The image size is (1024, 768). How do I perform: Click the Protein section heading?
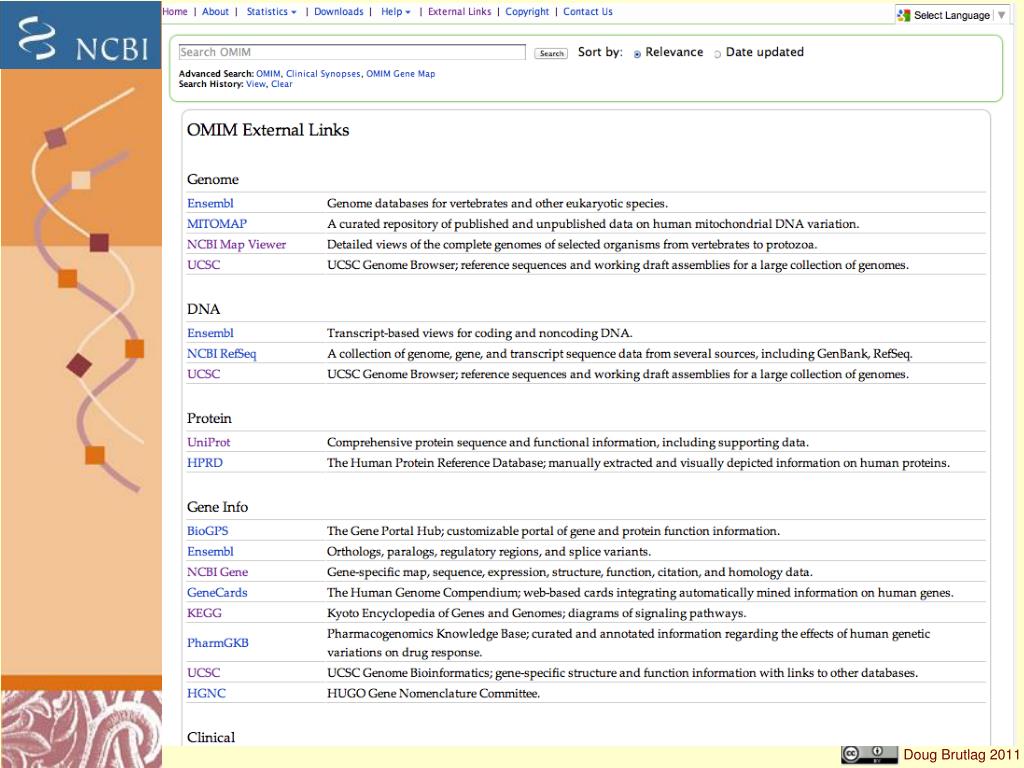[x=209, y=419]
